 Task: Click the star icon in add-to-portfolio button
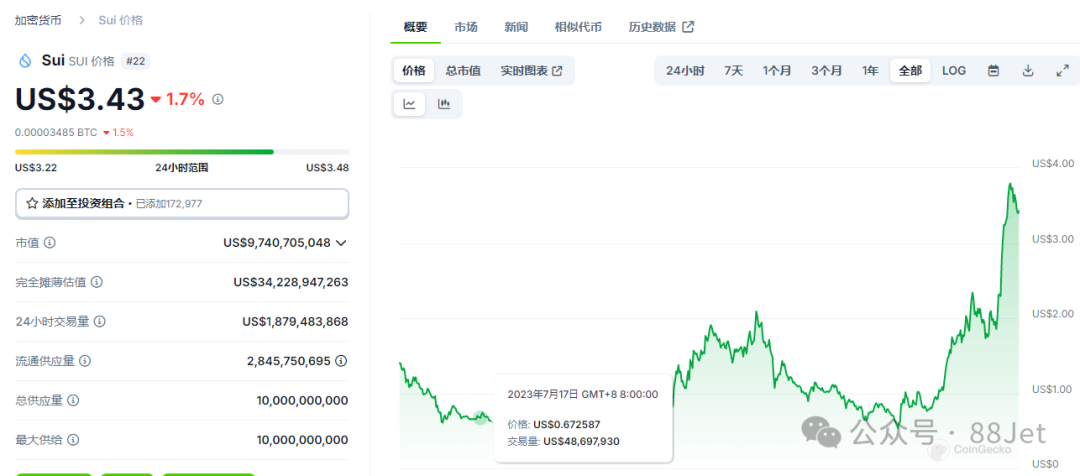coord(32,203)
